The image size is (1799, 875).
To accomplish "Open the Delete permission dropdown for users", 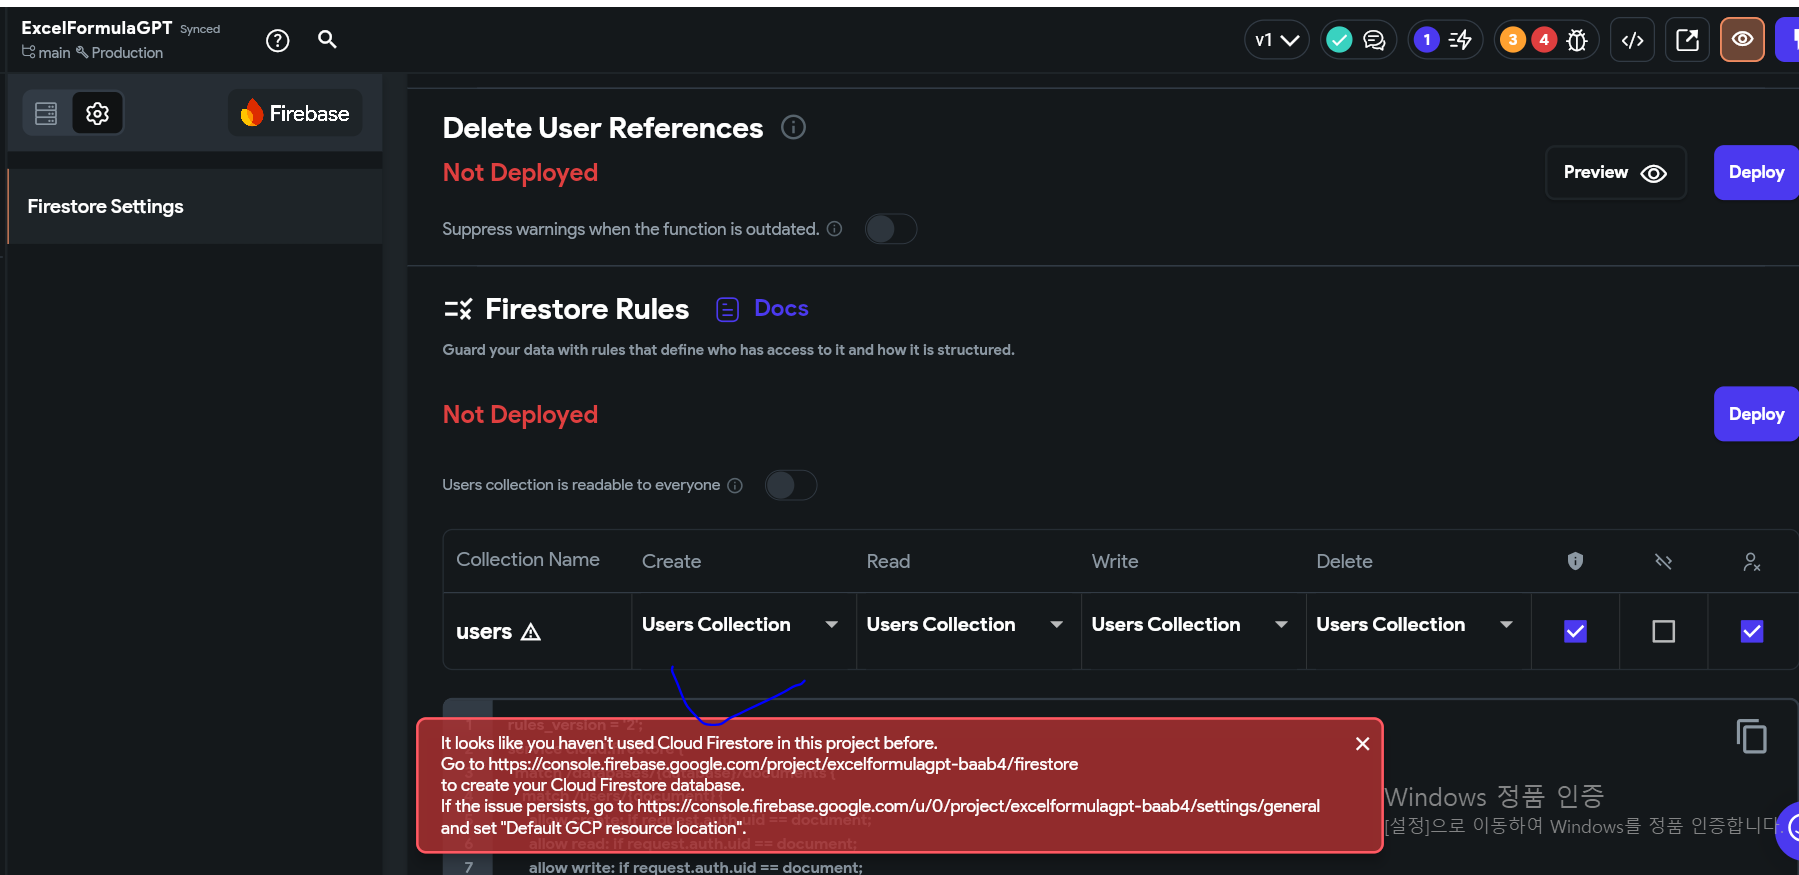I will (x=1418, y=625).
